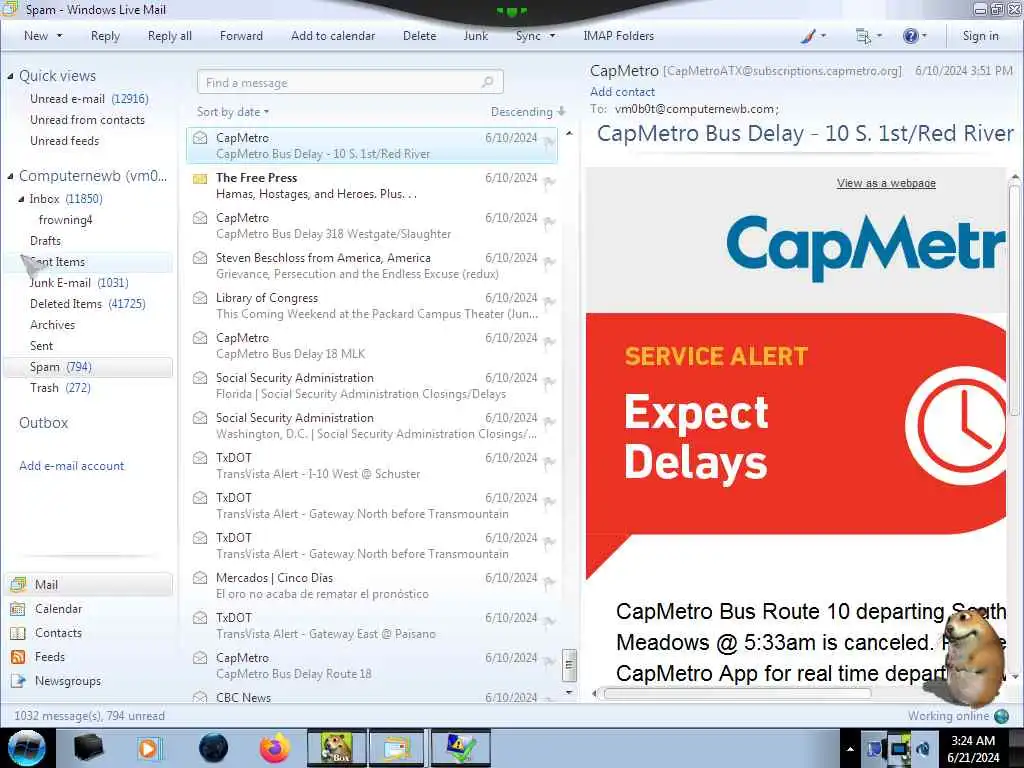Open the menus layout toolbar icon
This screenshot has height=768, width=1024.
(x=863, y=37)
